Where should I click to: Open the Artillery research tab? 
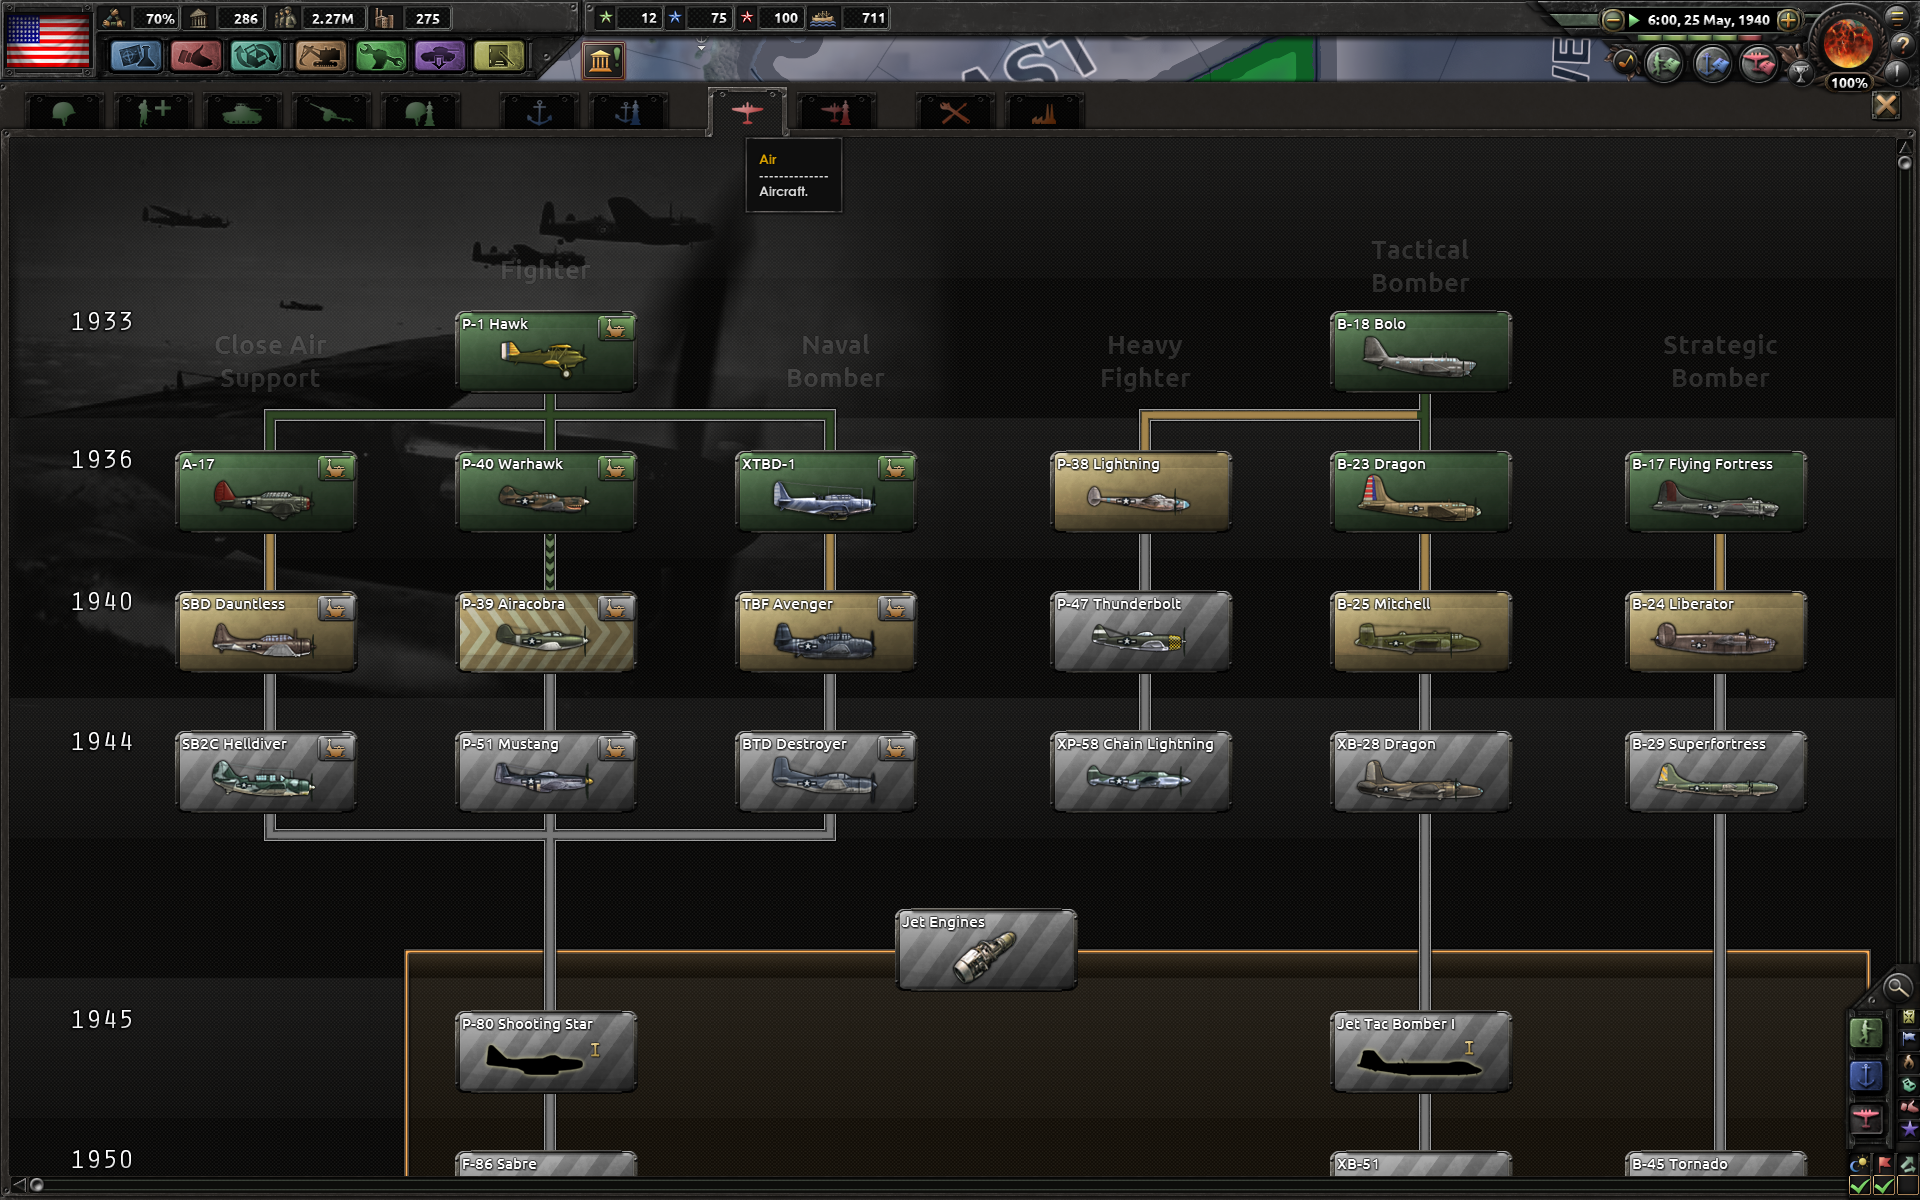(330, 110)
